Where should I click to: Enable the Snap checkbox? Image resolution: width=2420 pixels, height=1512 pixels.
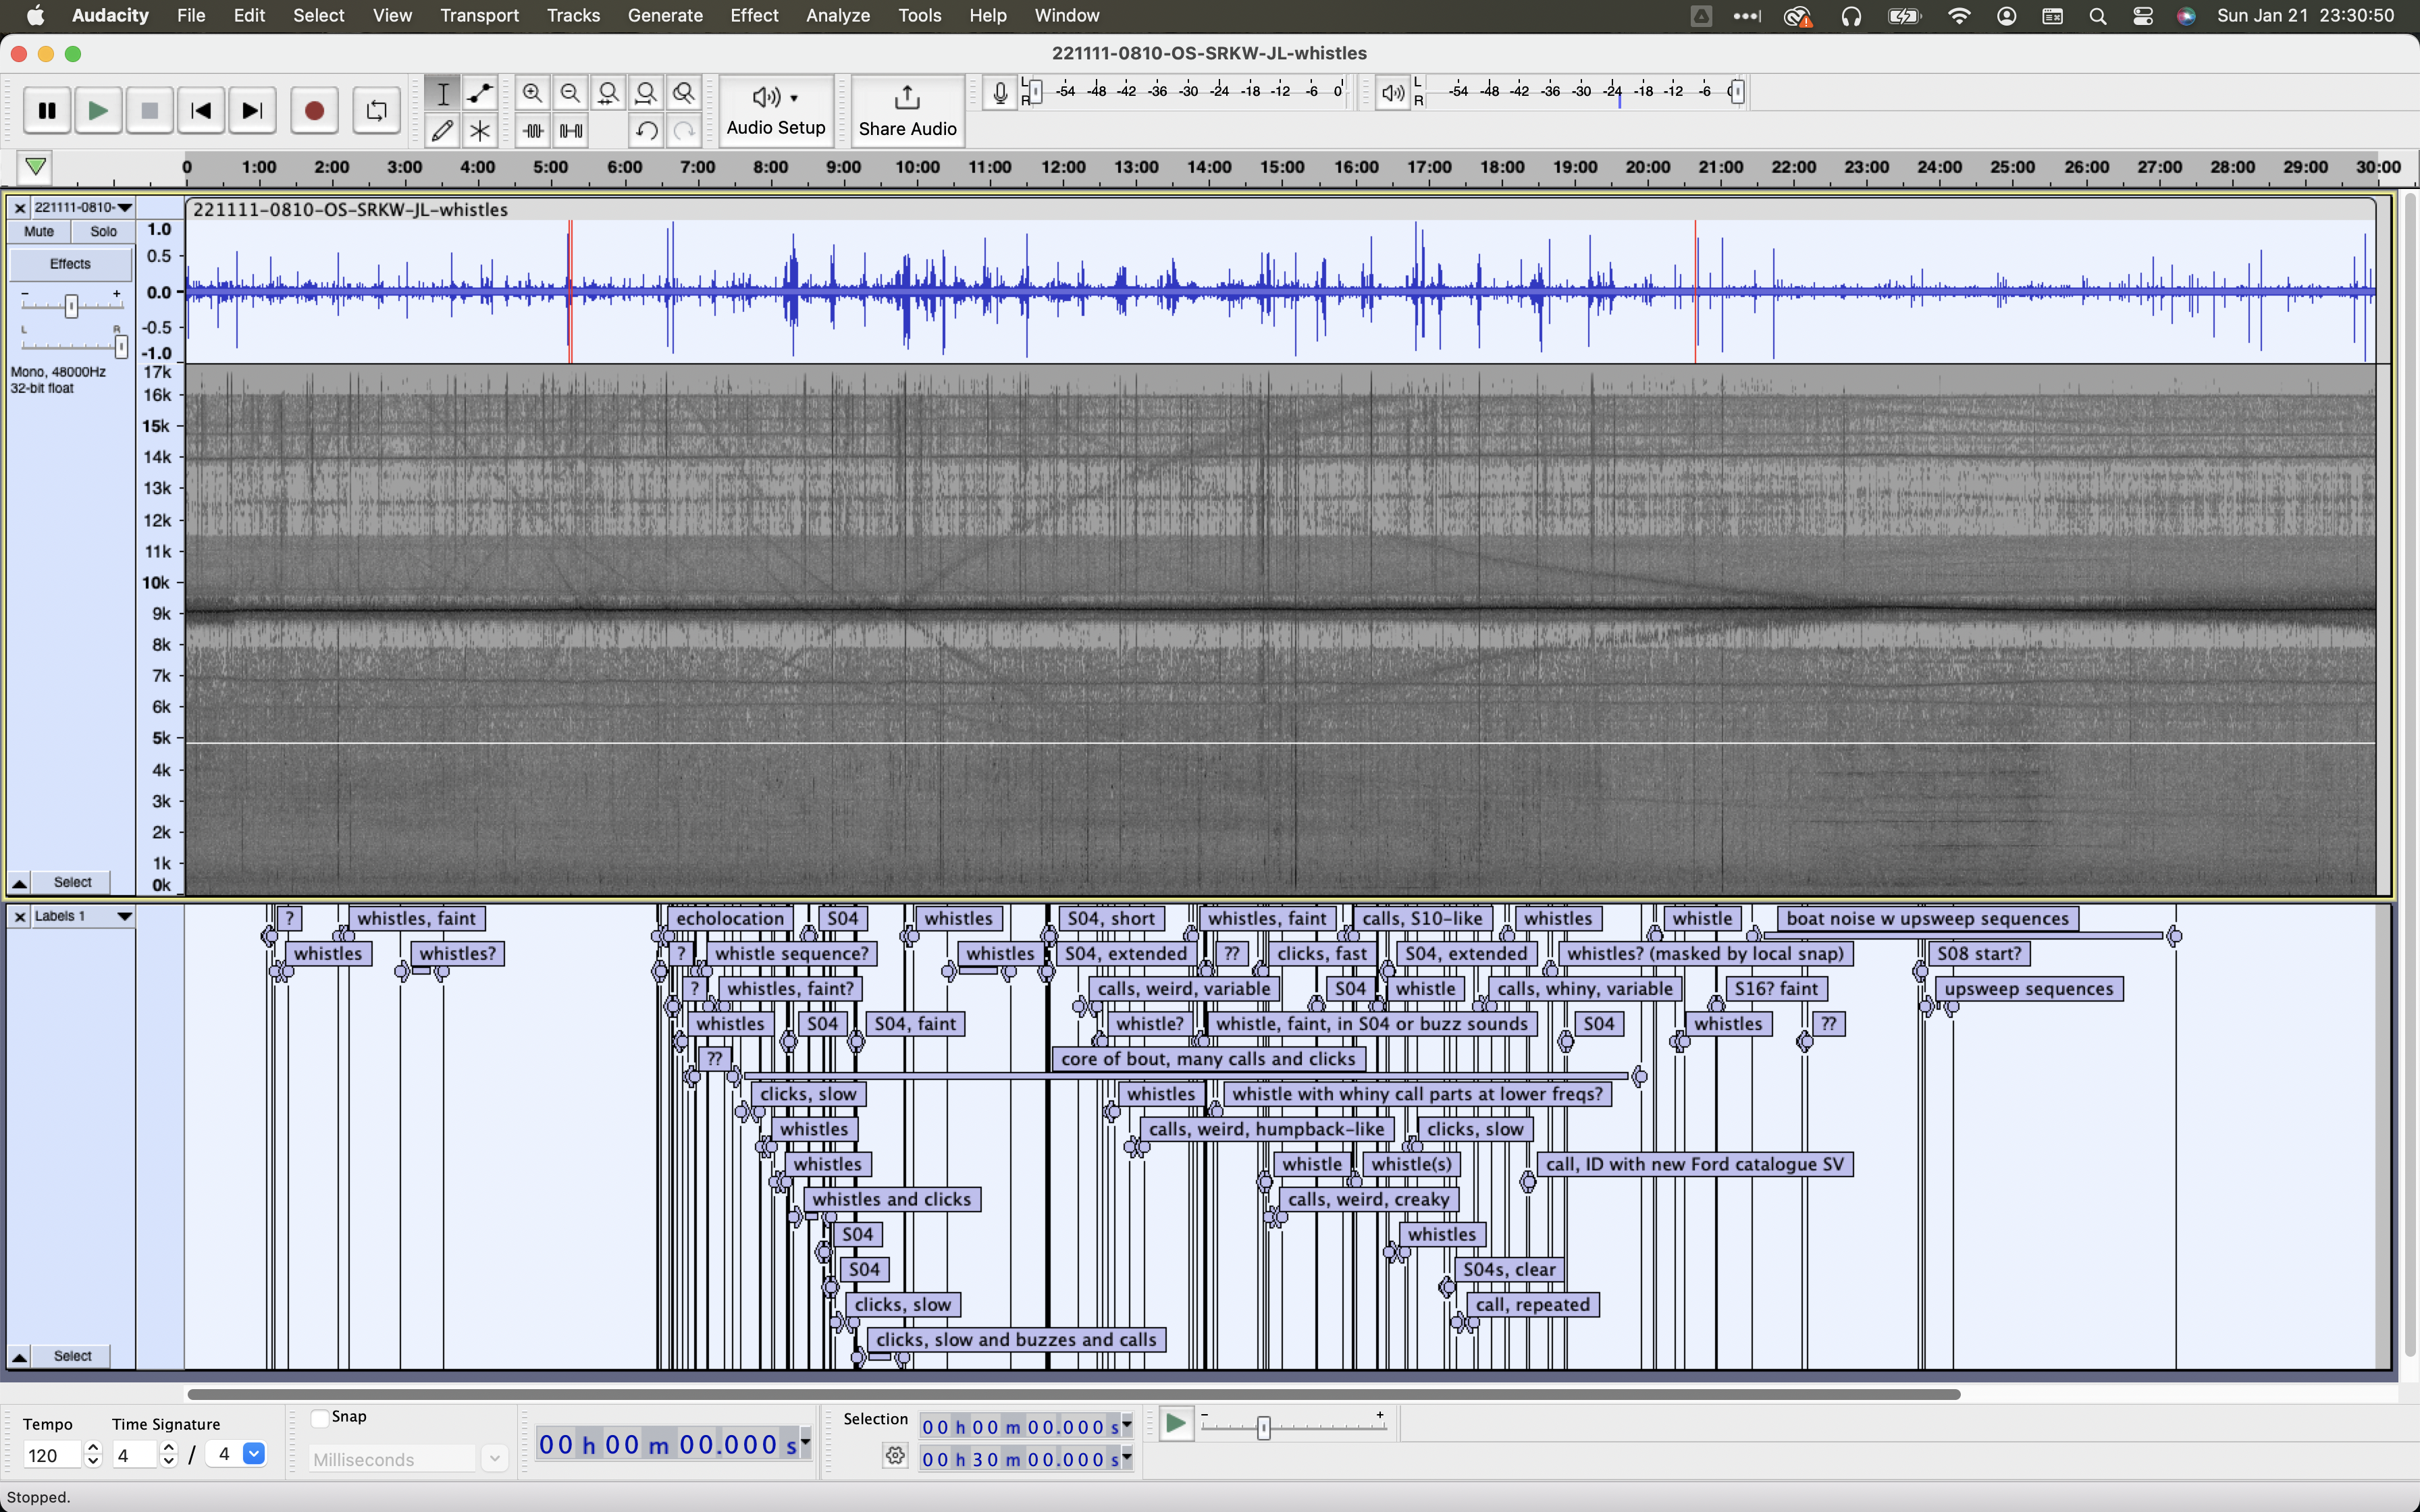(x=320, y=1417)
